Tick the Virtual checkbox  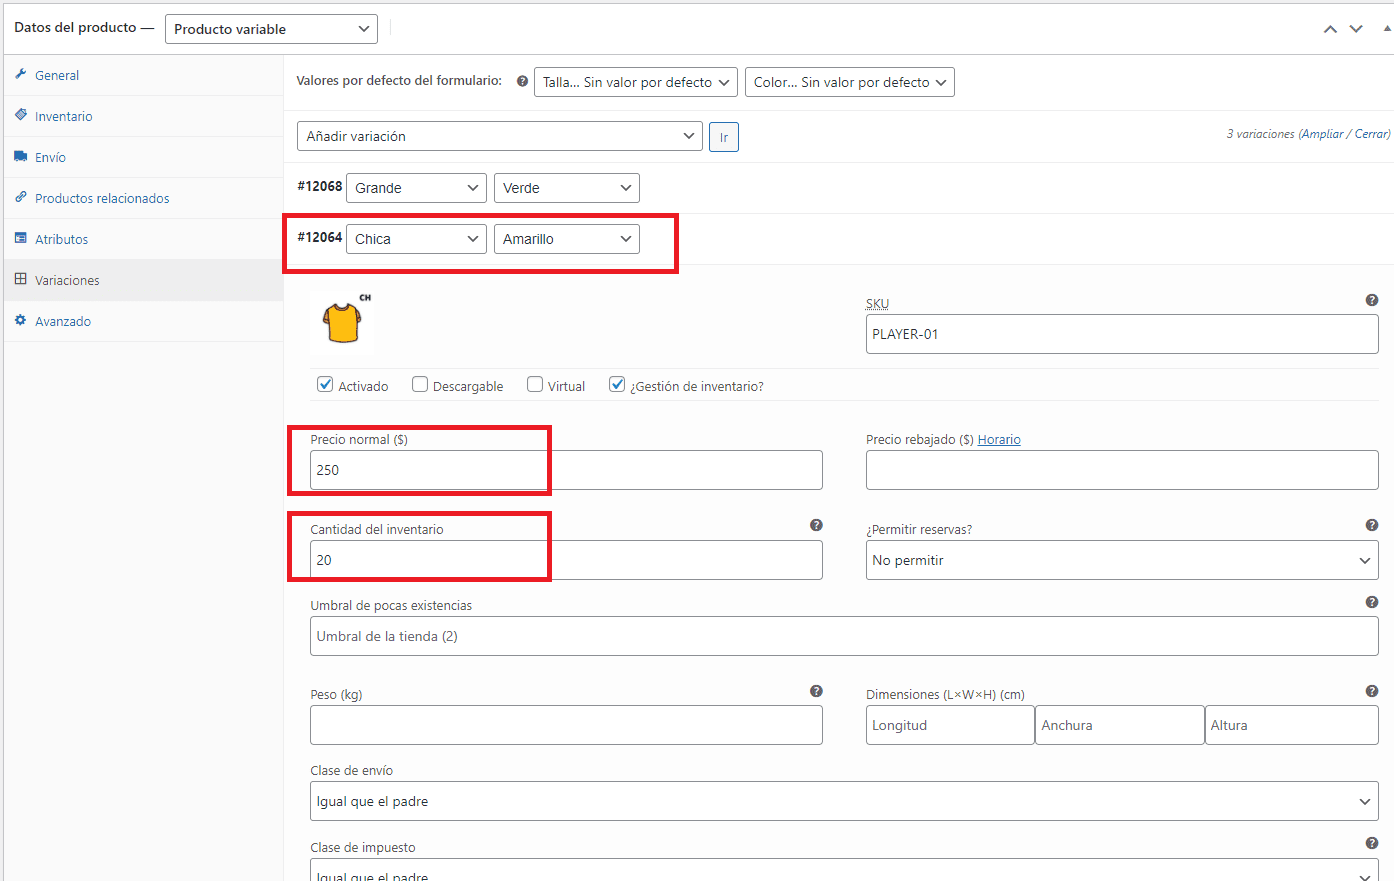pos(535,385)
